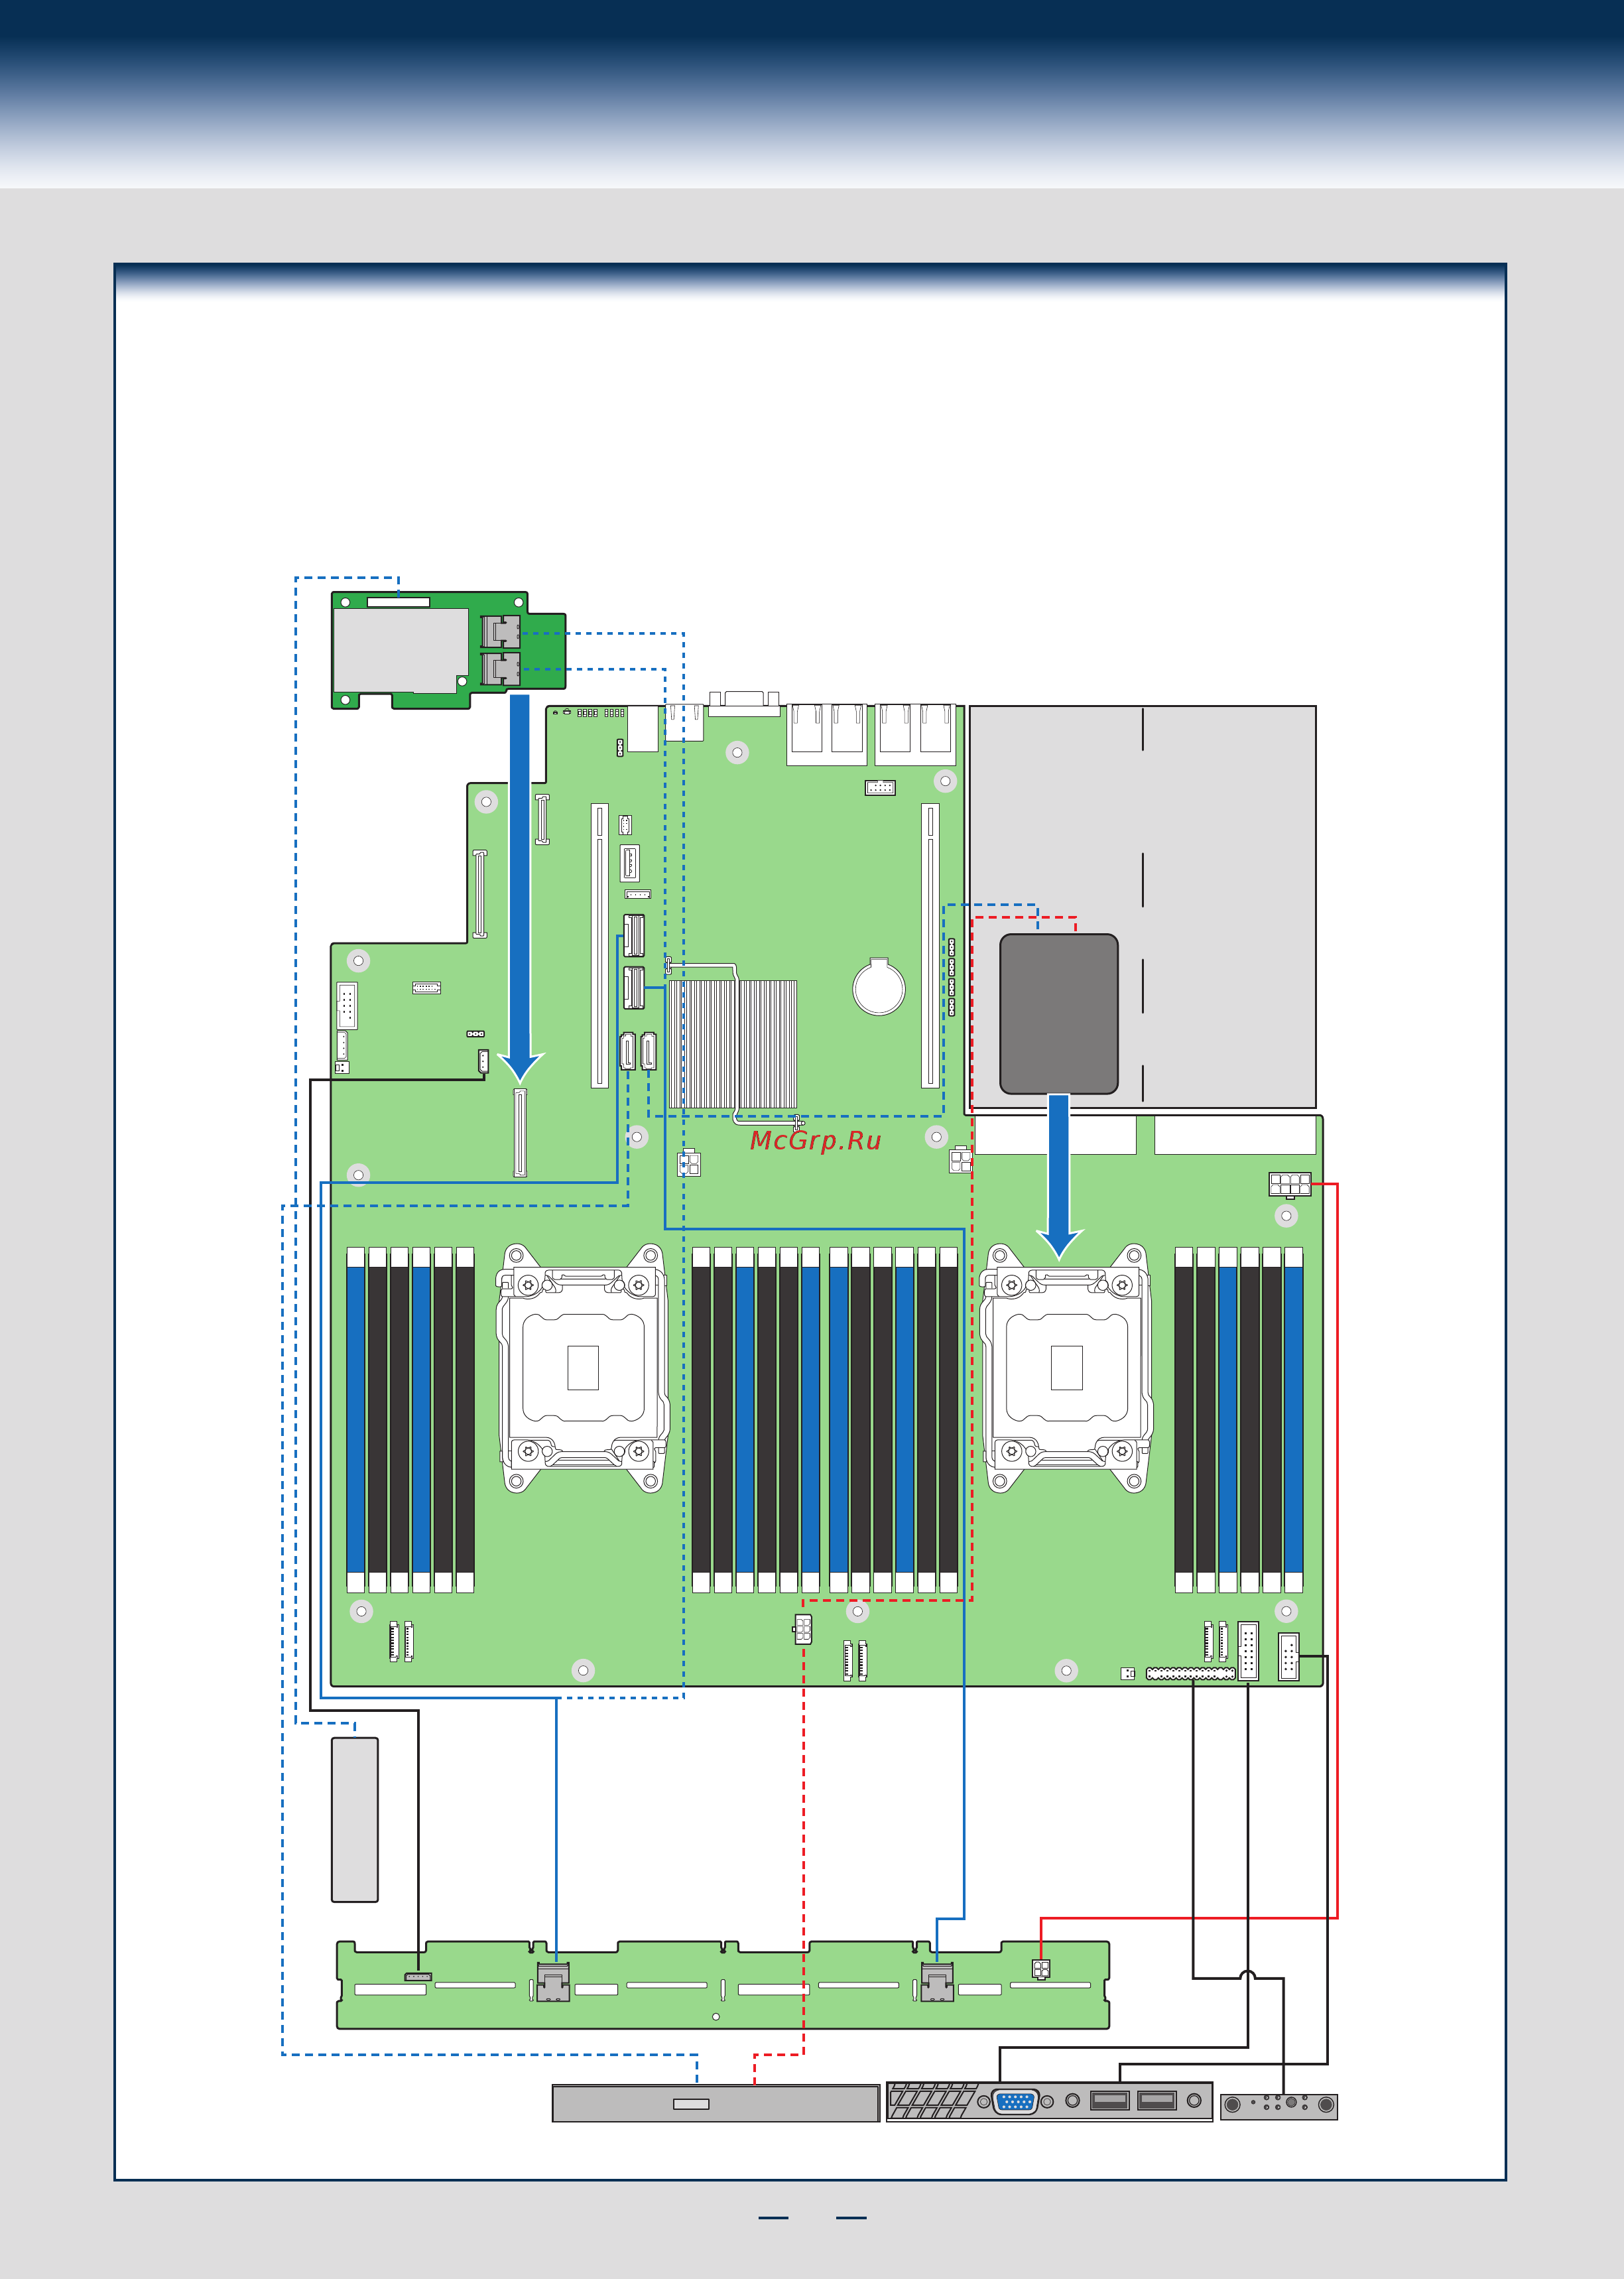Click the backplane power connector with red cable

point(1041,1968)
